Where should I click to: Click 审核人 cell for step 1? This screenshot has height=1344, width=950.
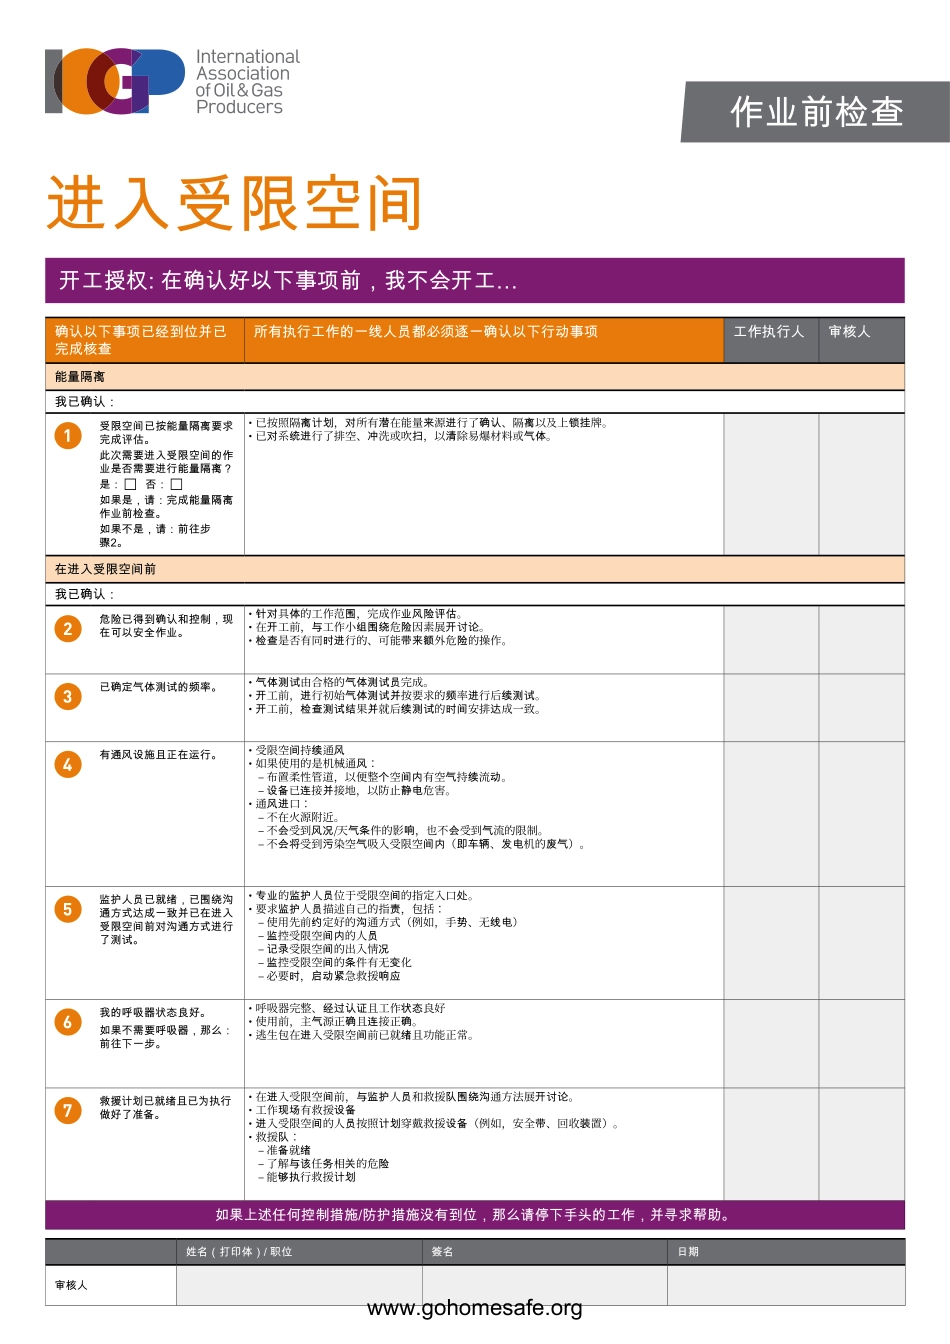[862, 484]
